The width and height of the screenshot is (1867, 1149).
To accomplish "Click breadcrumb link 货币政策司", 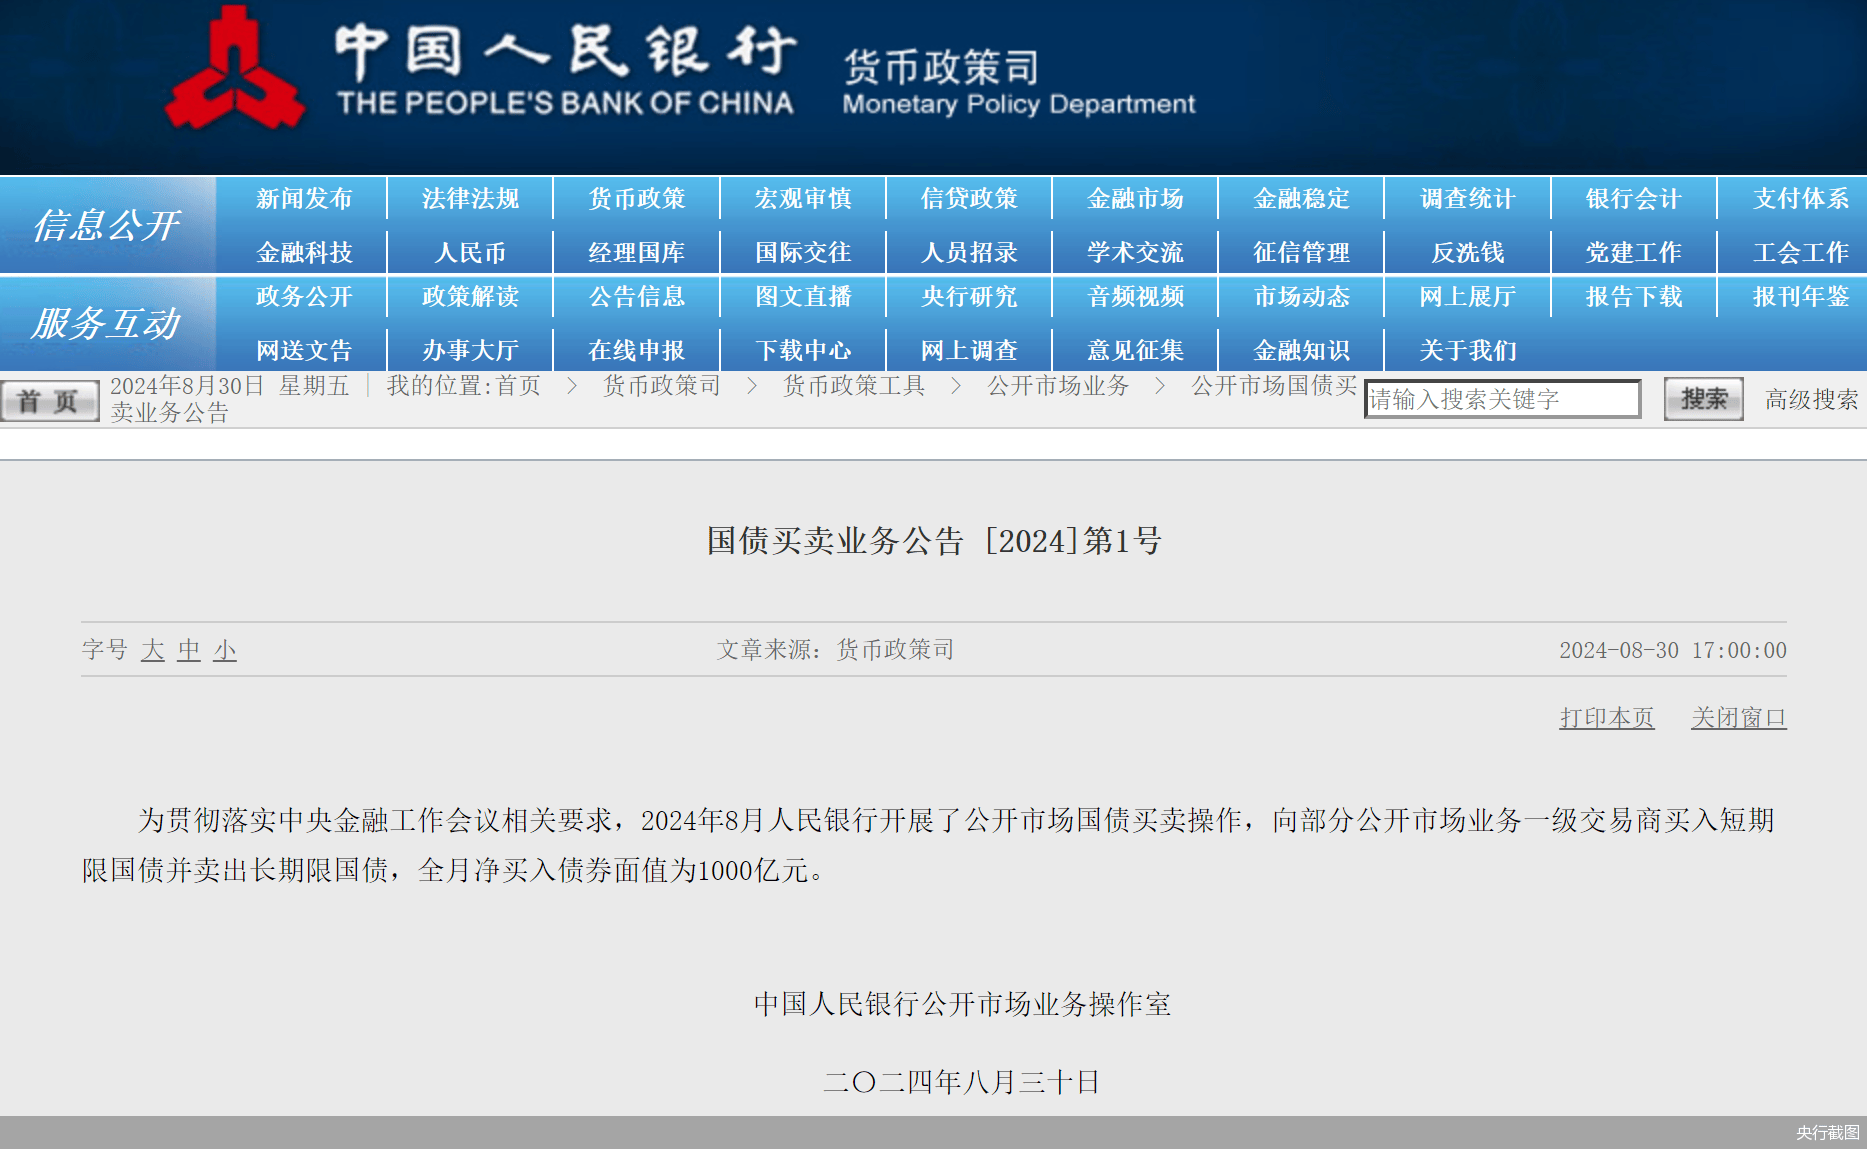I will [x=661, y=386].
